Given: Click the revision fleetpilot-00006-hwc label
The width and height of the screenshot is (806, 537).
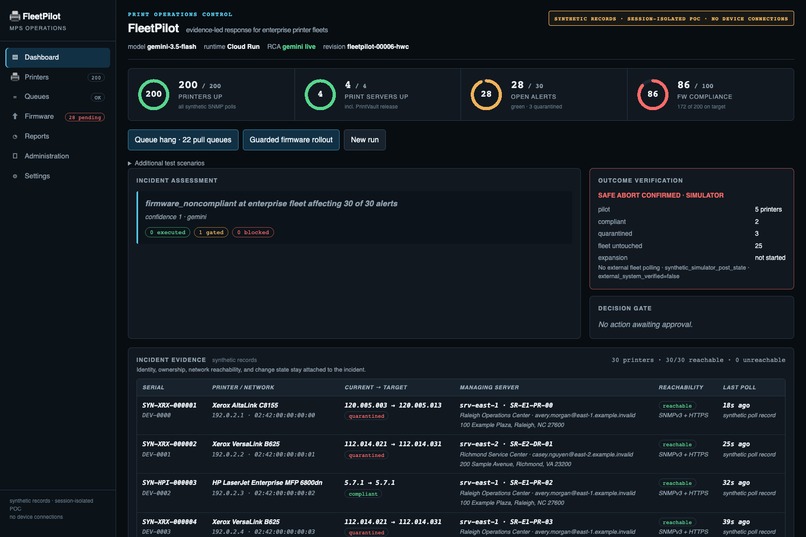Looking at the screenshot, I should [x=366, y=47].
